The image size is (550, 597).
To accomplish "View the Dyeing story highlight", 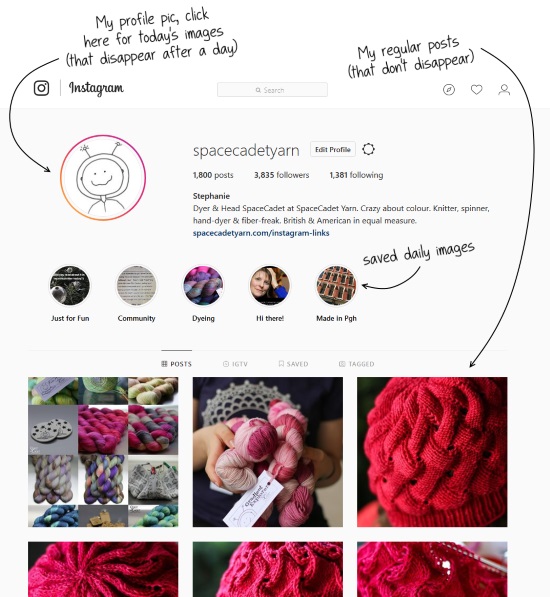I will click(x=203, y=286).
